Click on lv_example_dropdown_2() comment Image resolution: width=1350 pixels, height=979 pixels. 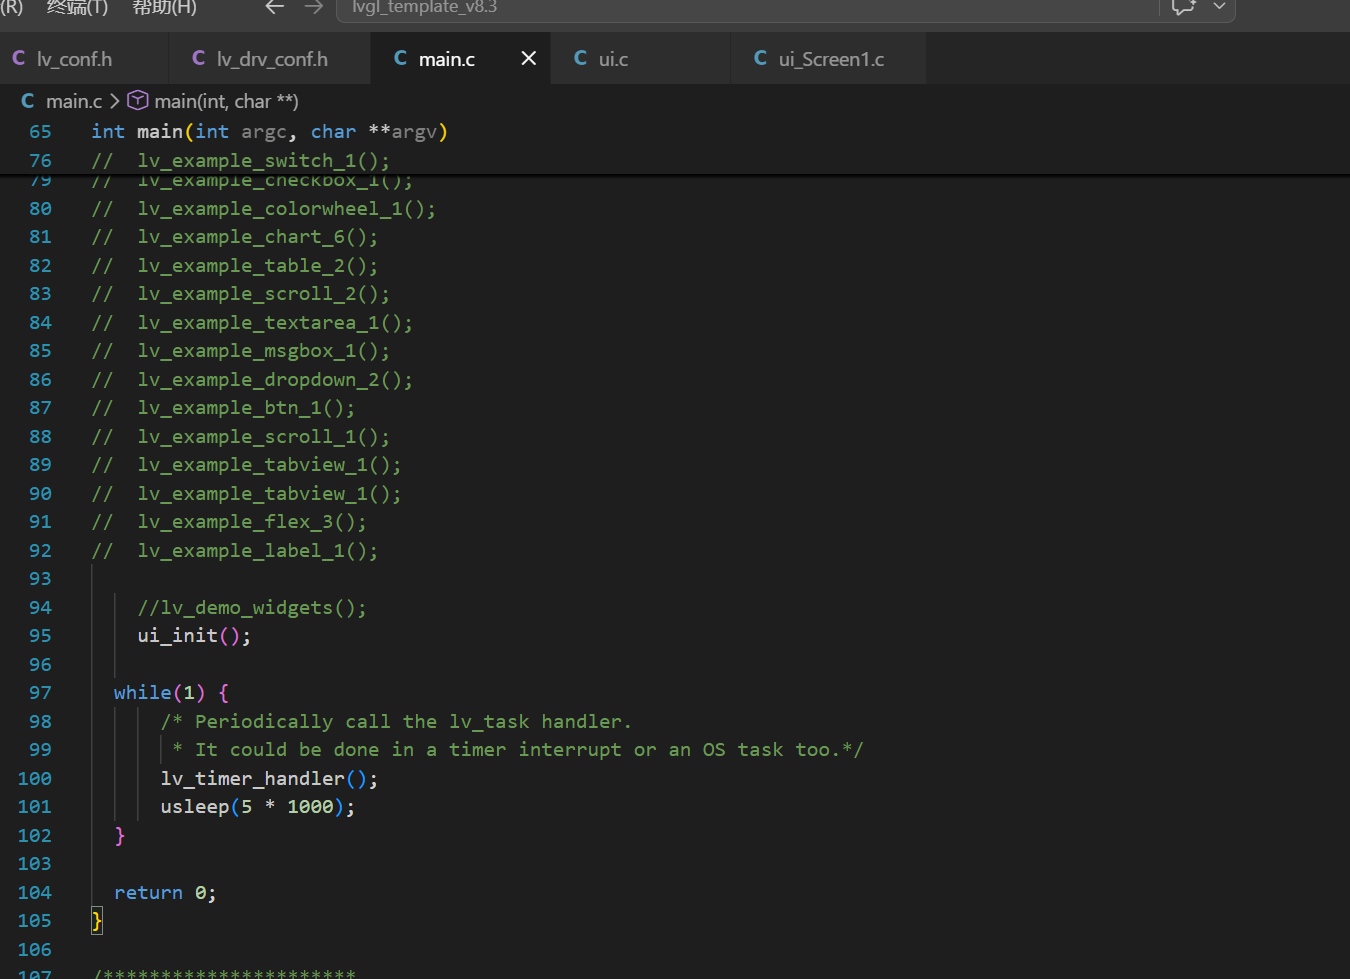tap(275, 380)
